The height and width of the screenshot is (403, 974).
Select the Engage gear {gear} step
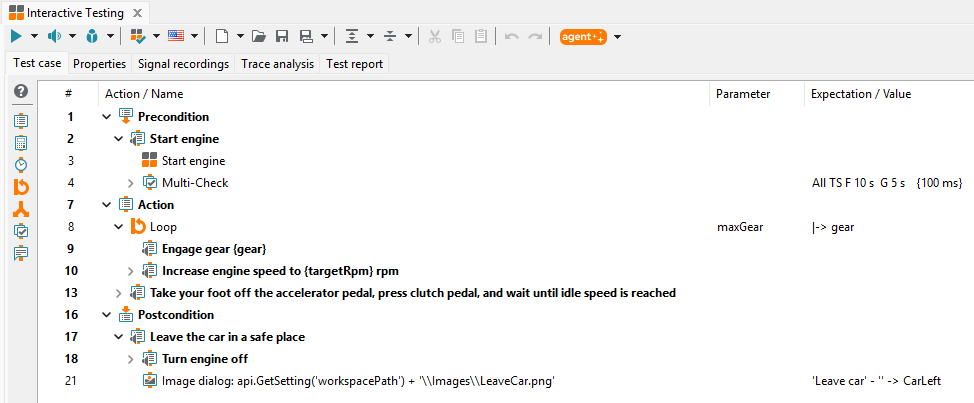pos(214,249)
